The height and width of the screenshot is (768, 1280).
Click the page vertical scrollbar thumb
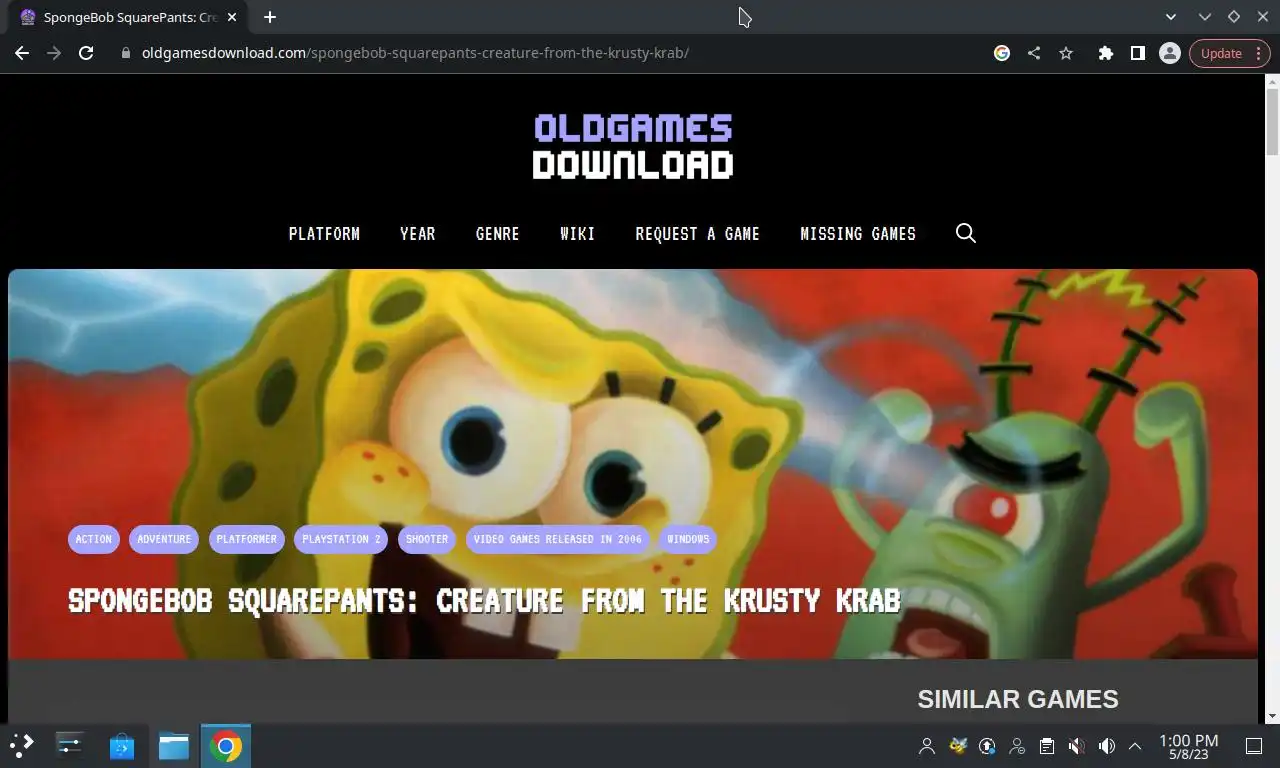pos(1272,121)
